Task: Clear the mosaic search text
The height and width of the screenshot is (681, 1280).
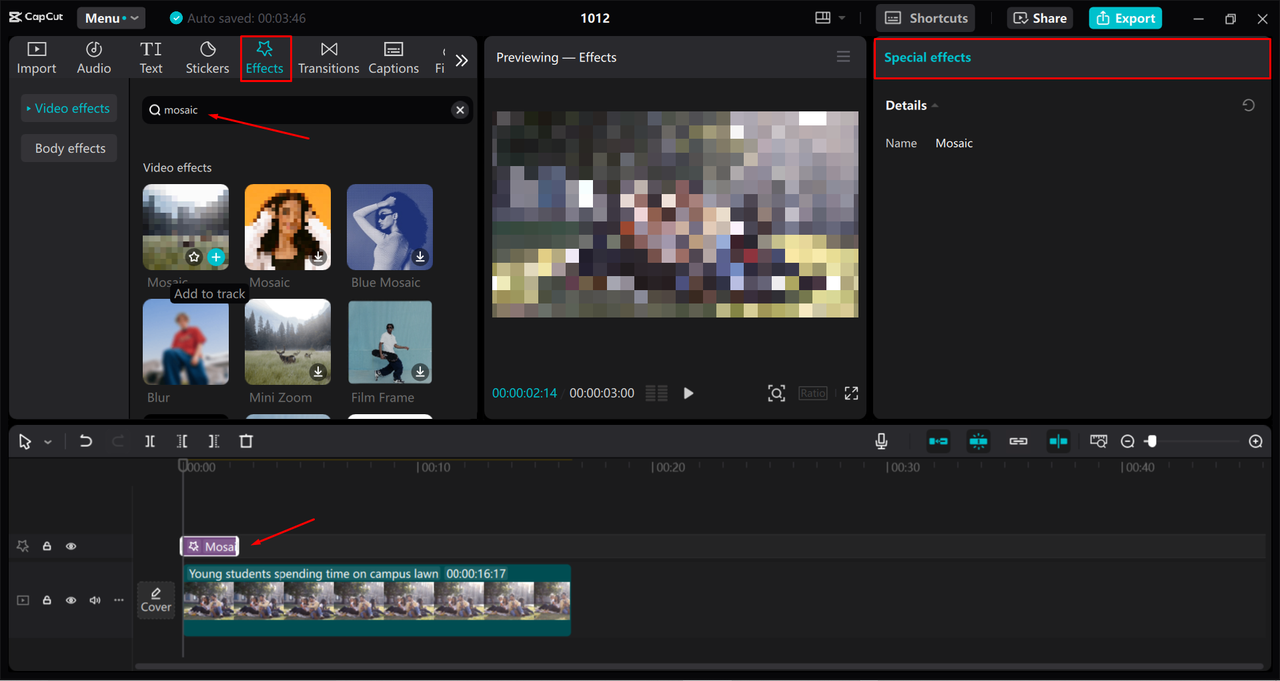Action: (x=460, y=110)
